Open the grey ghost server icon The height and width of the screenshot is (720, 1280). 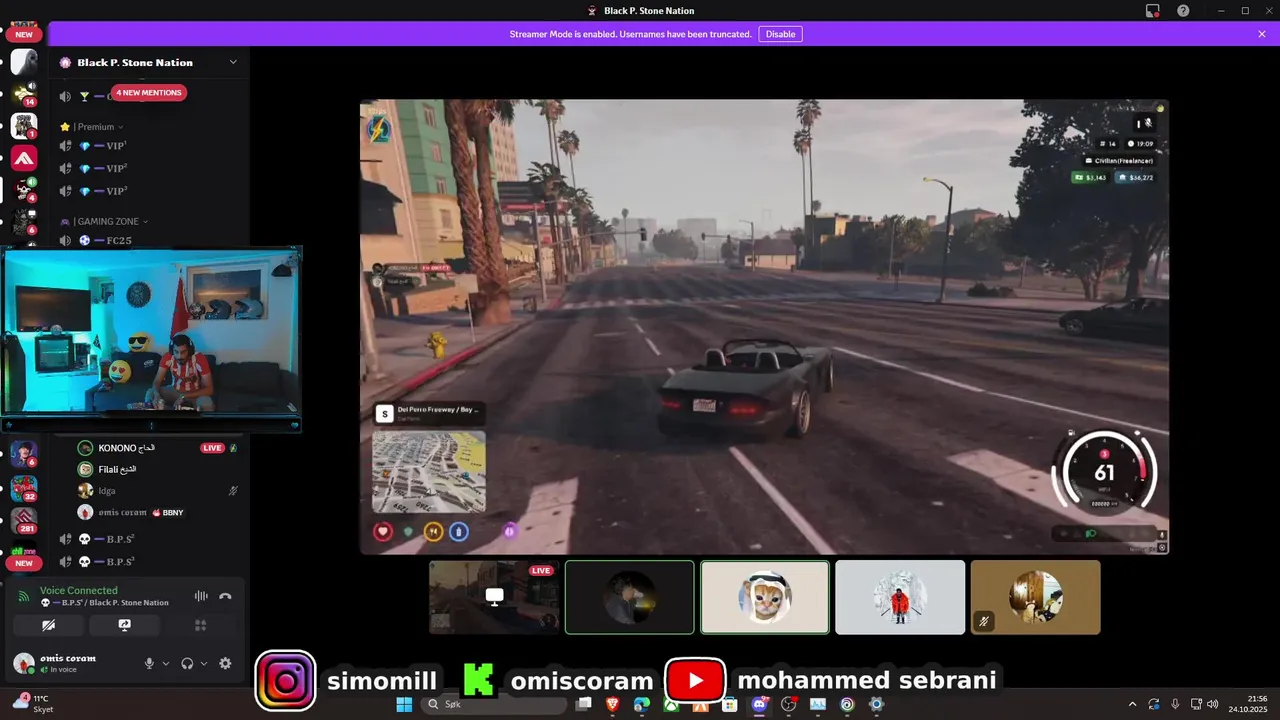tap(23, 62)
